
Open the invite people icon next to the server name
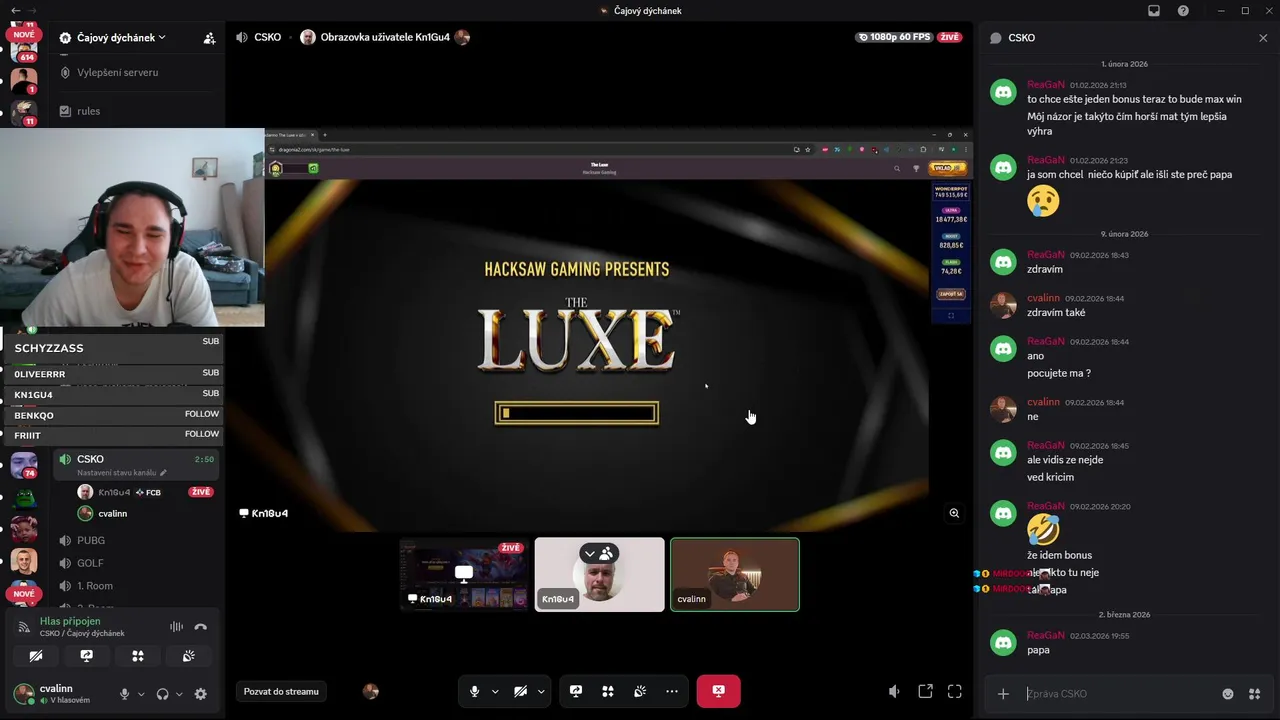click(x=209, y=38)
